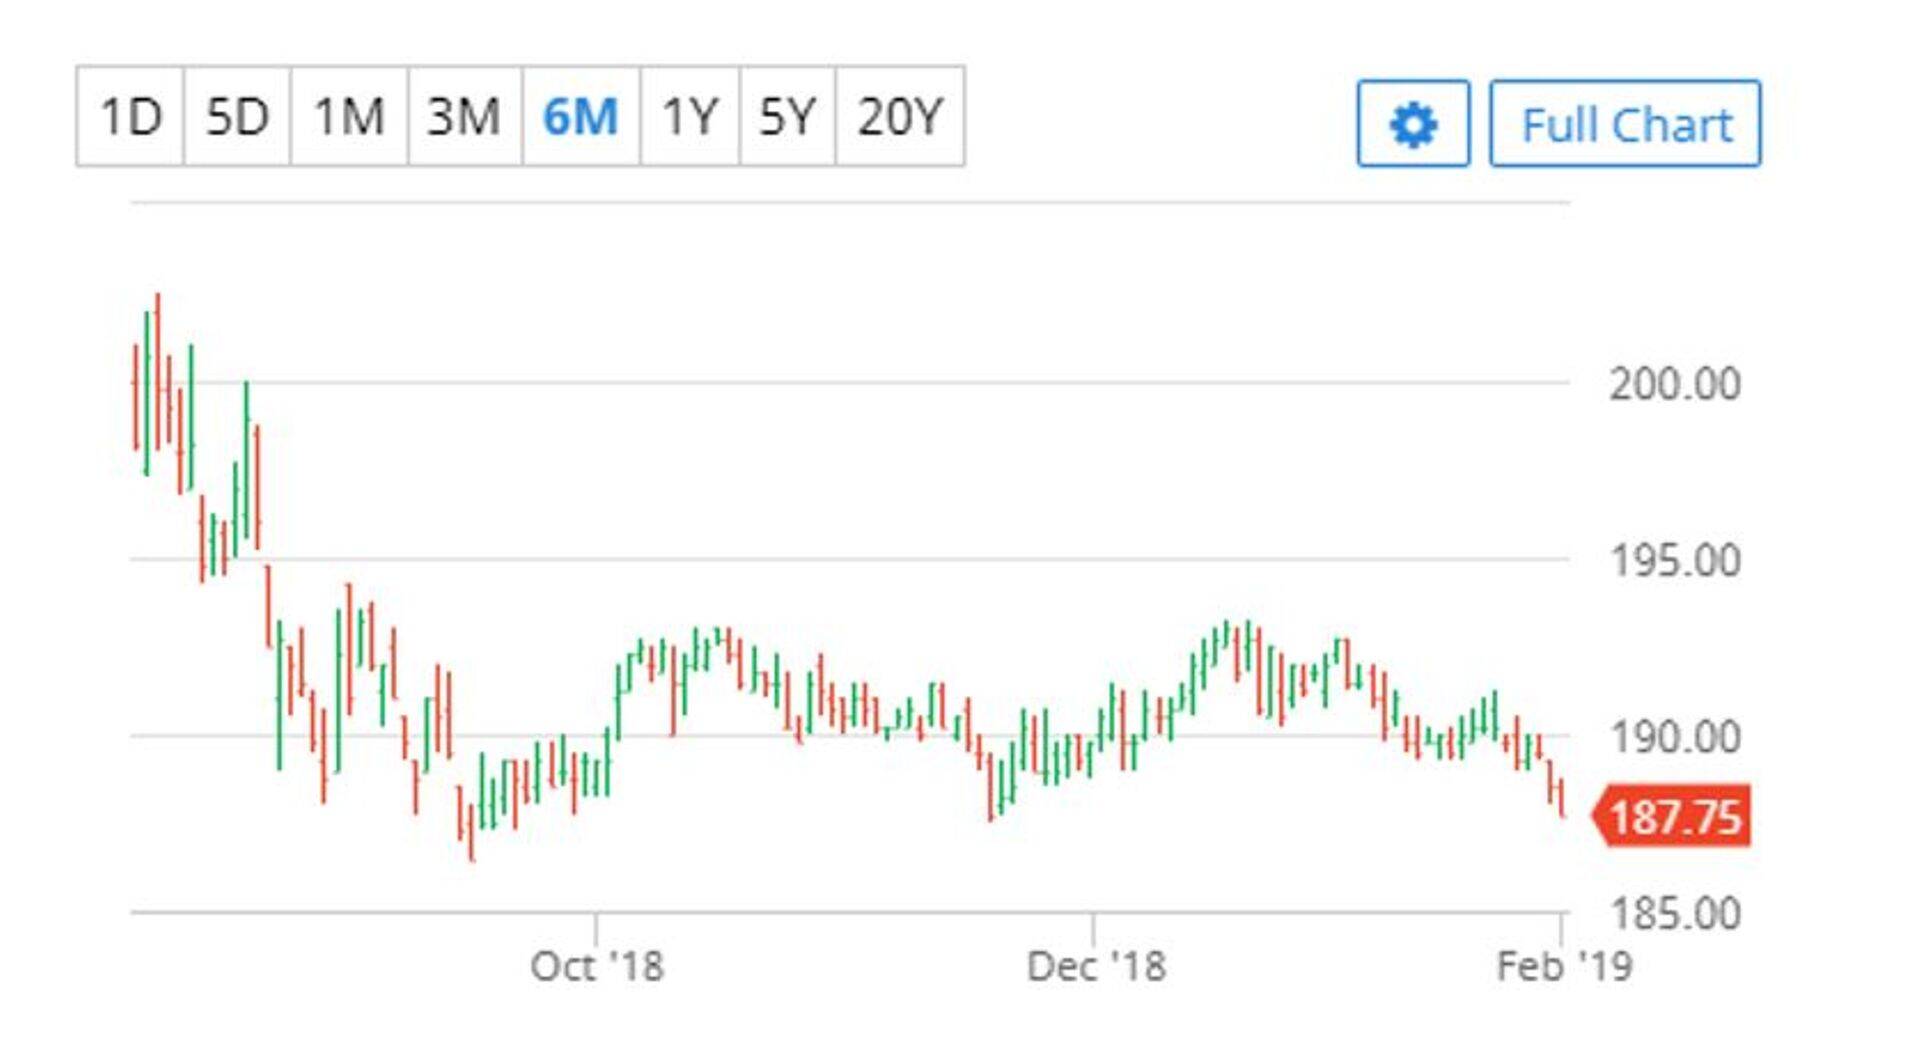This screenshot has width=1920, height=1046.
Task: Click the active 6M range tab
Action: 580,116
